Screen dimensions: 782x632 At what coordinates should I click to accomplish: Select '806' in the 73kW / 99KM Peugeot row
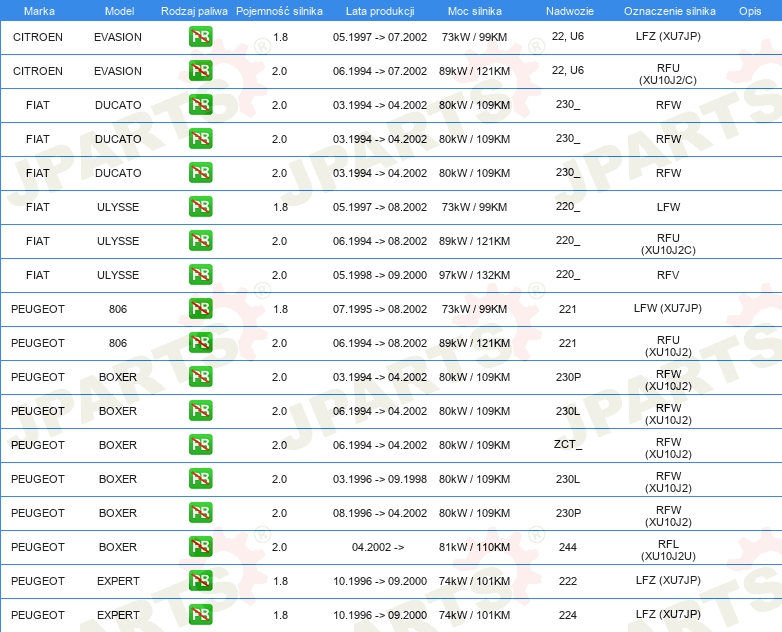[118, 309]
